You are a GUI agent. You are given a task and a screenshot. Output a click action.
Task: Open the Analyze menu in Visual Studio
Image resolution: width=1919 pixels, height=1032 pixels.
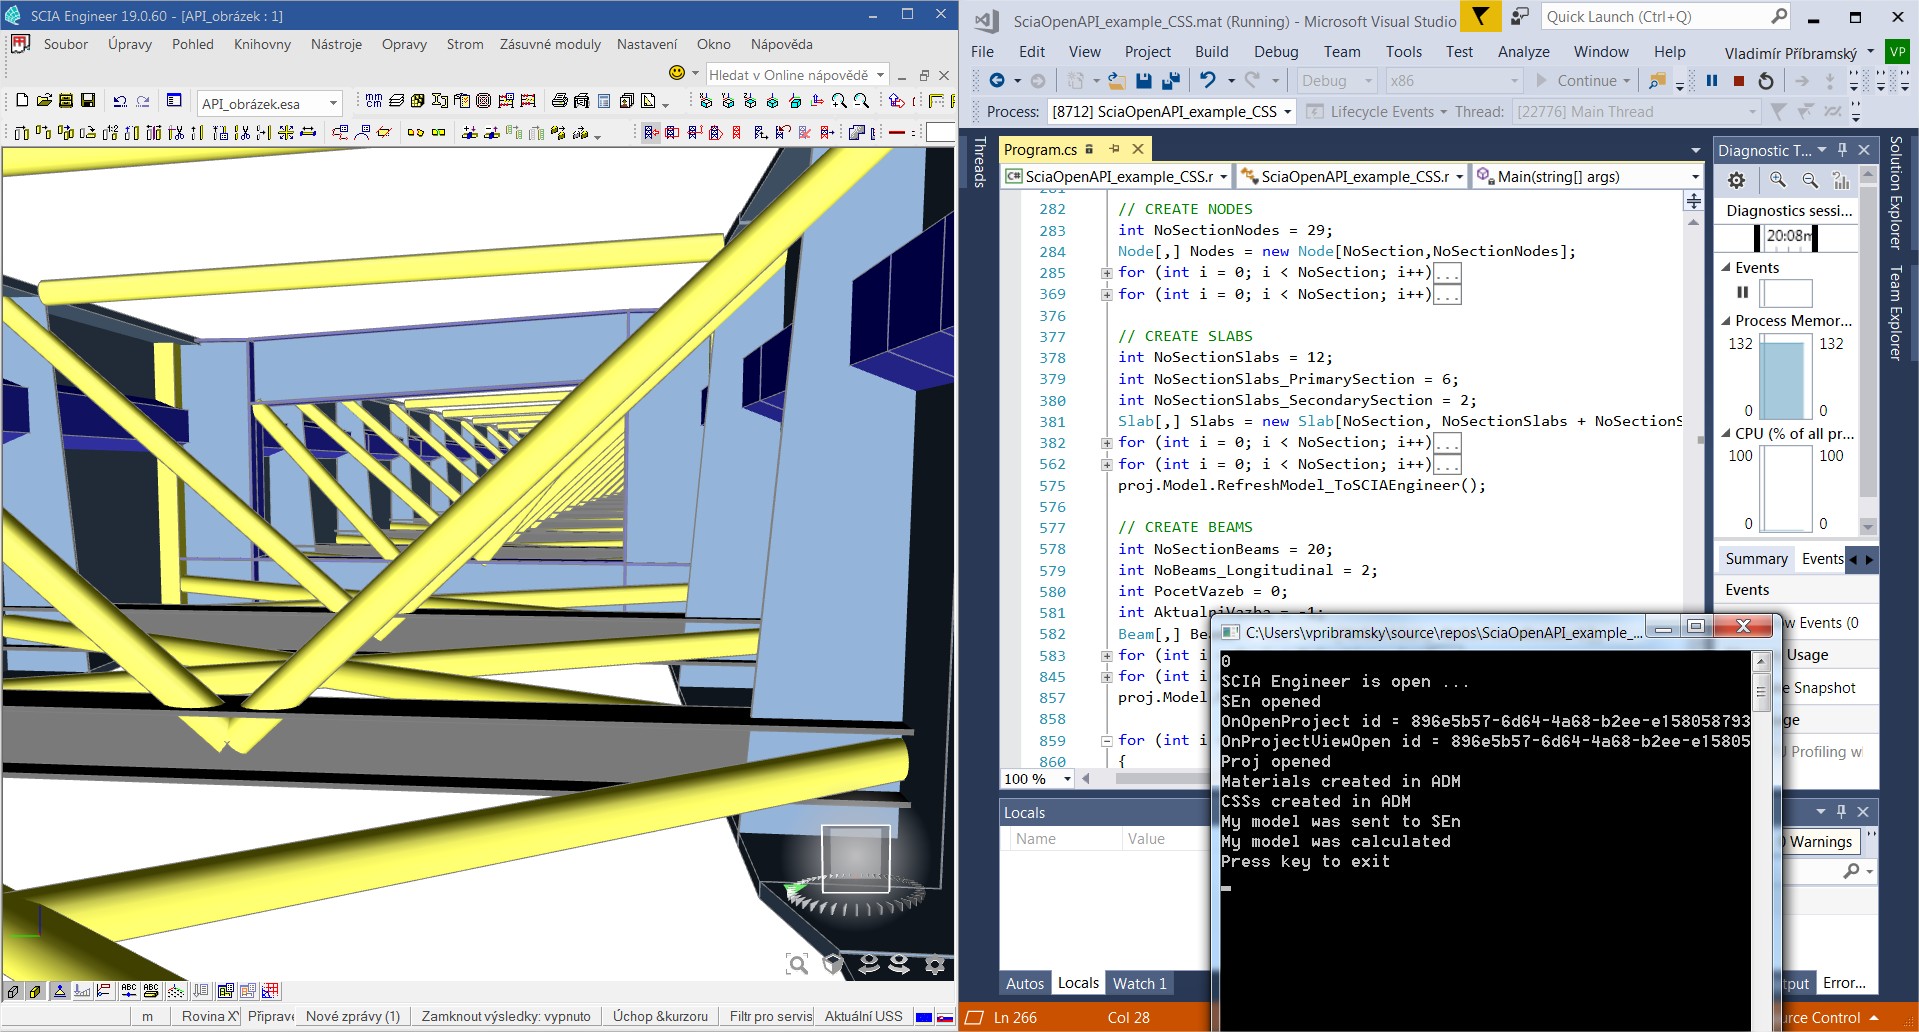(x=1523, y=52)
